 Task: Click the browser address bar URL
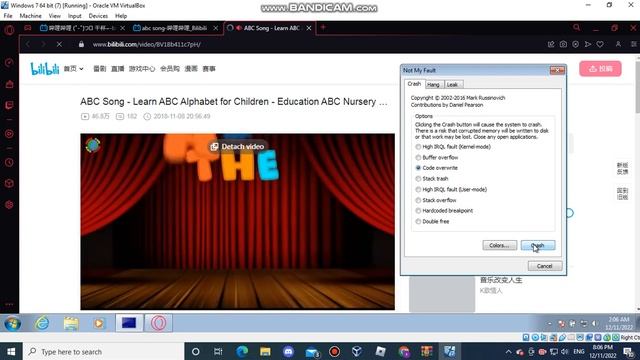coord(147,44)
